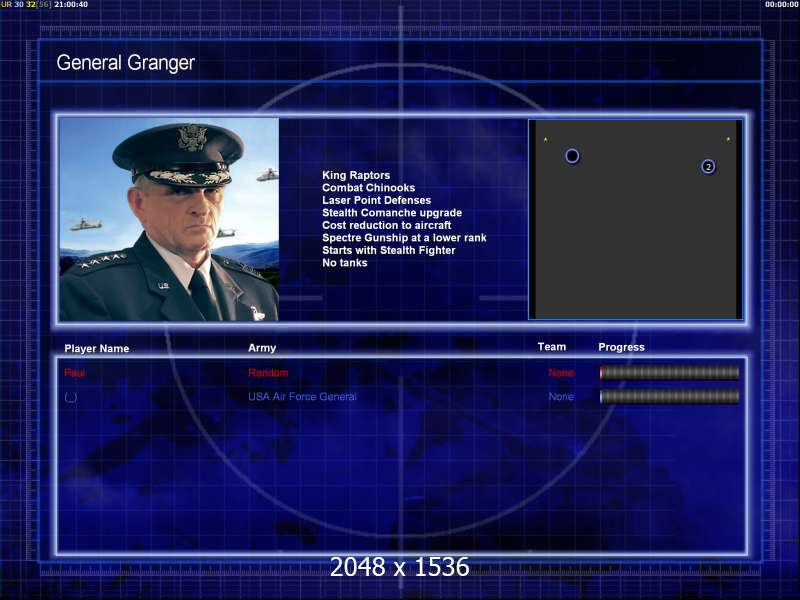Click the 21:00:40 clock at top left
Image resolution: width=800 pixels, height=600 pixels.
[x=71, y=4]
